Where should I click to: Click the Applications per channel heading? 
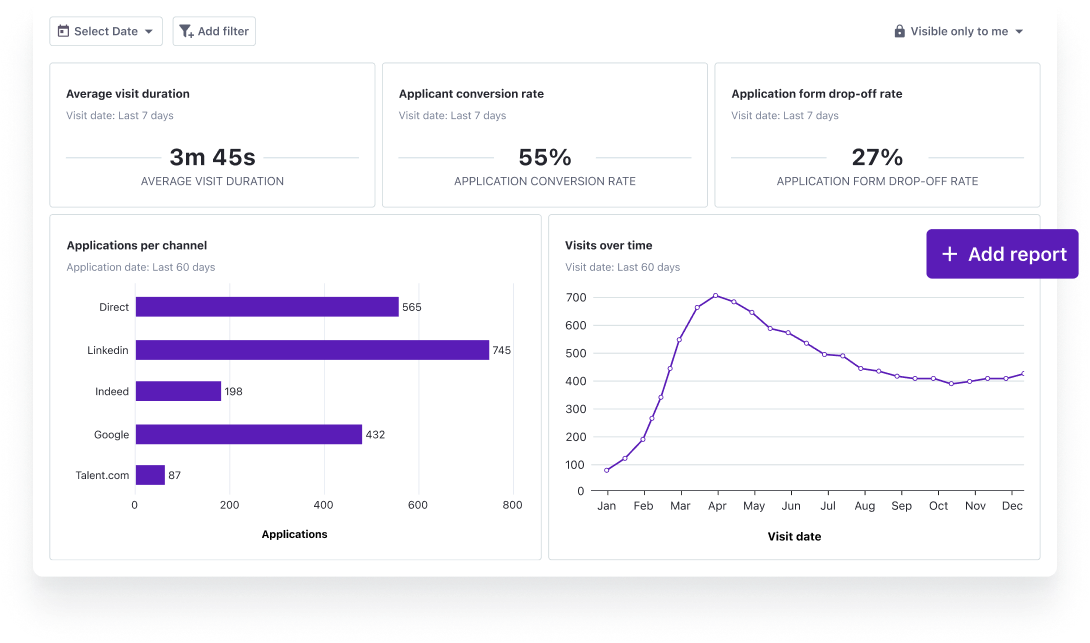(137, 245)
